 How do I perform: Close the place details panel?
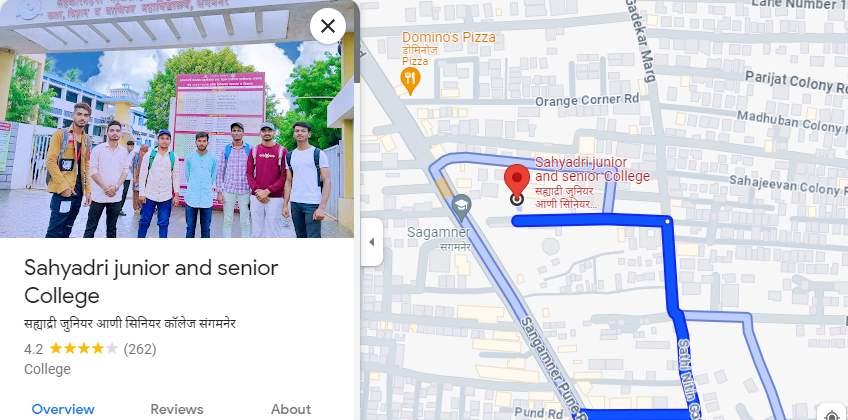pyautogui.click(x=328, y=26)
